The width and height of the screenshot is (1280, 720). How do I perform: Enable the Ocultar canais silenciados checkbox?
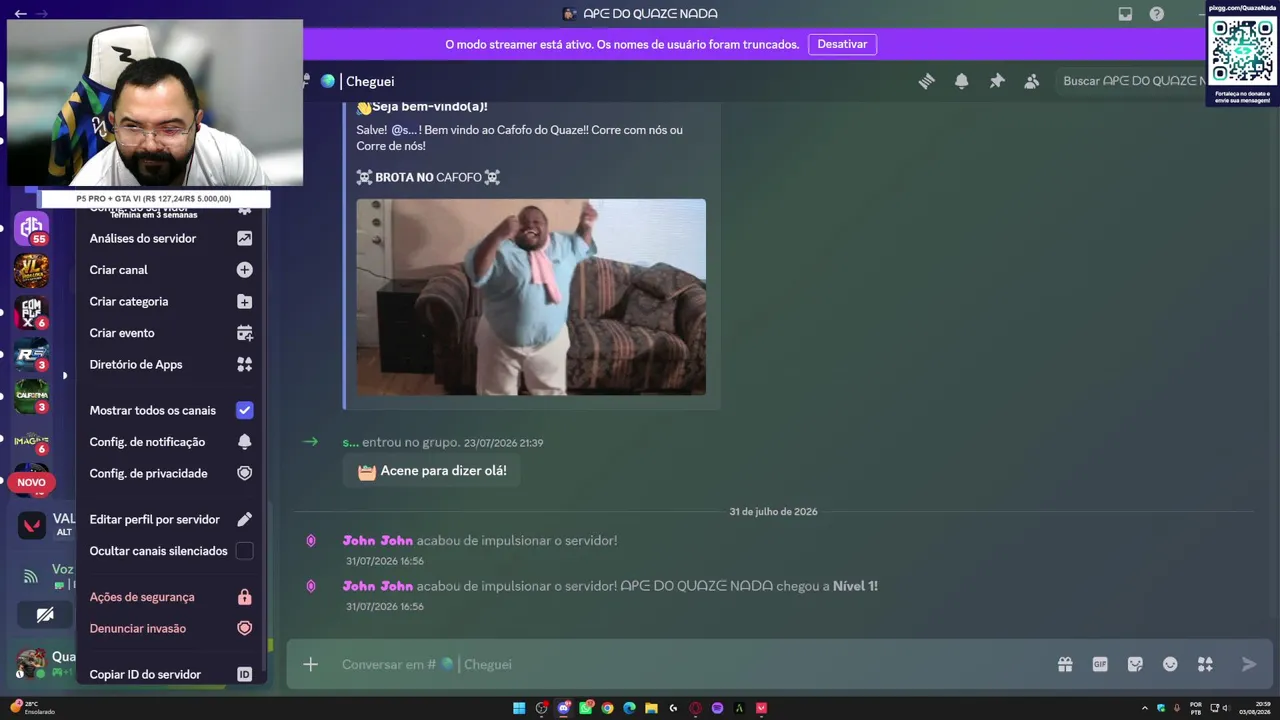pyautogui.click(x=244, y=551)
